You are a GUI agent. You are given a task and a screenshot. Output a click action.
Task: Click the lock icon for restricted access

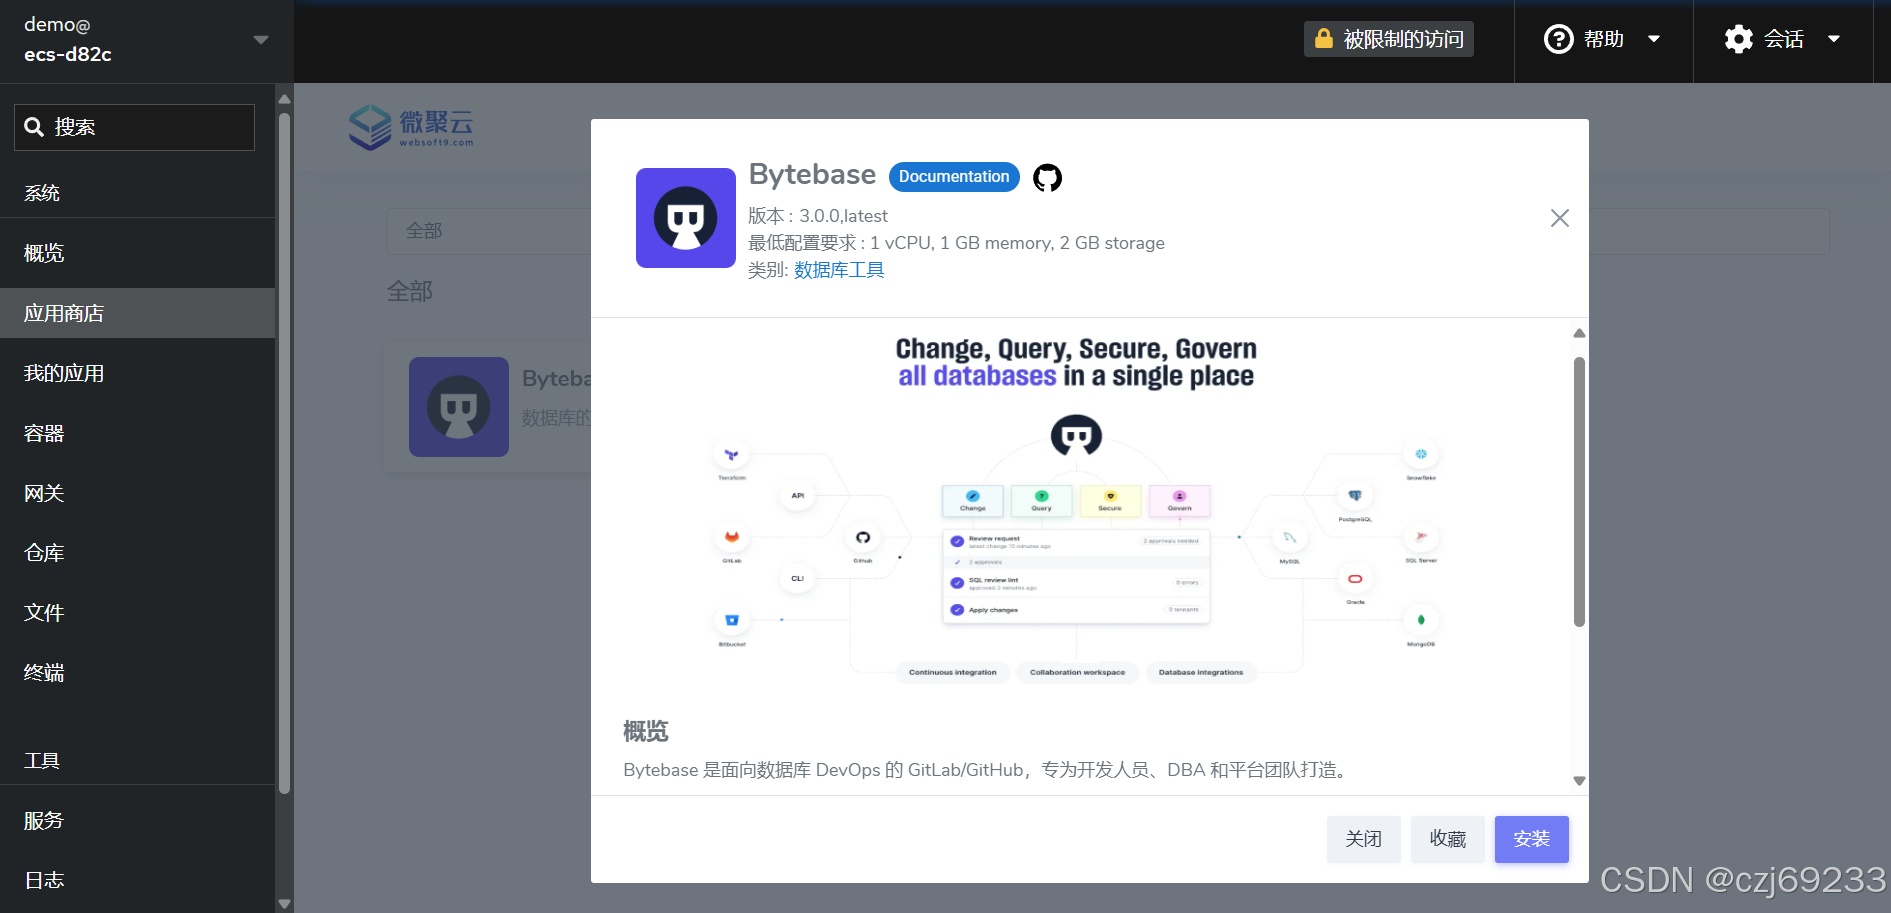[1323, 39]
